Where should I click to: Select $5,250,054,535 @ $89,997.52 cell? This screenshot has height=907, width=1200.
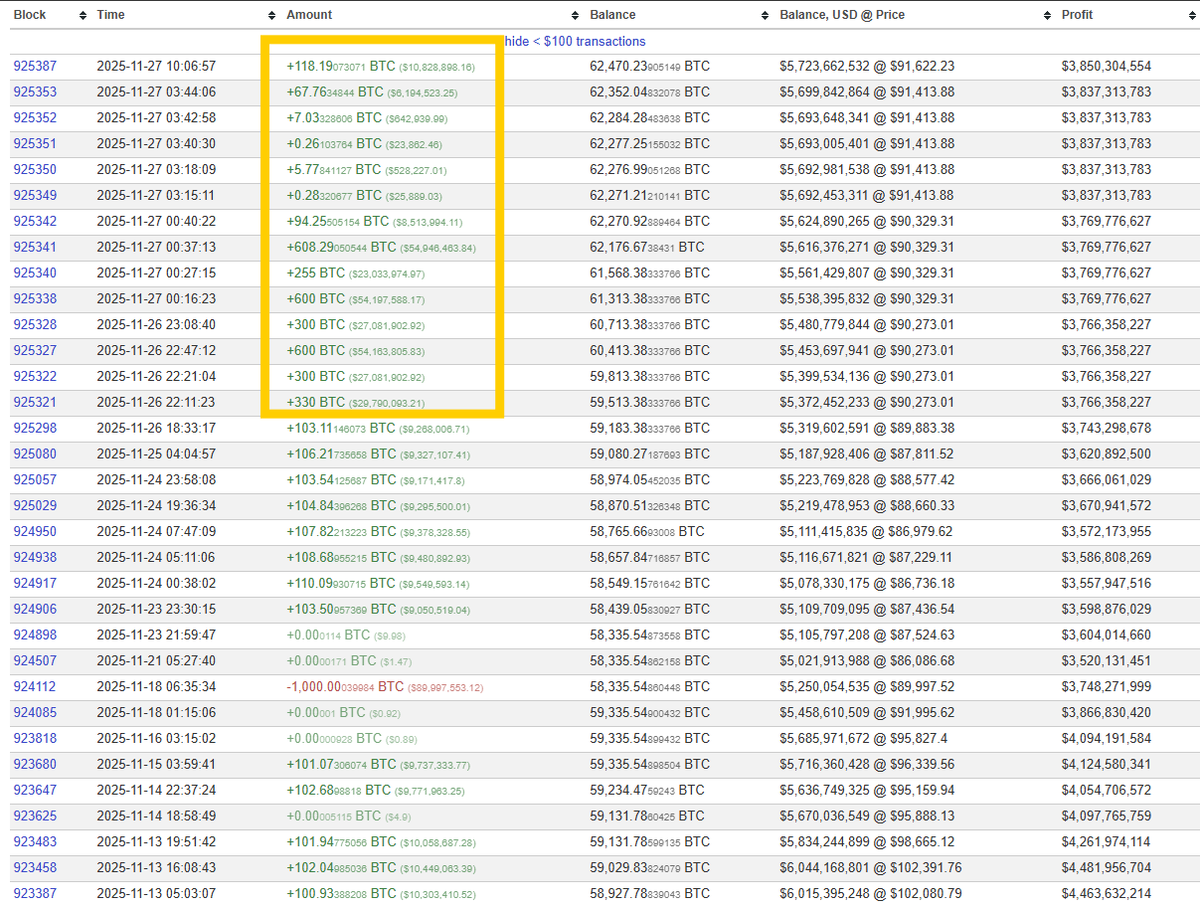click(x=867, y=687)
